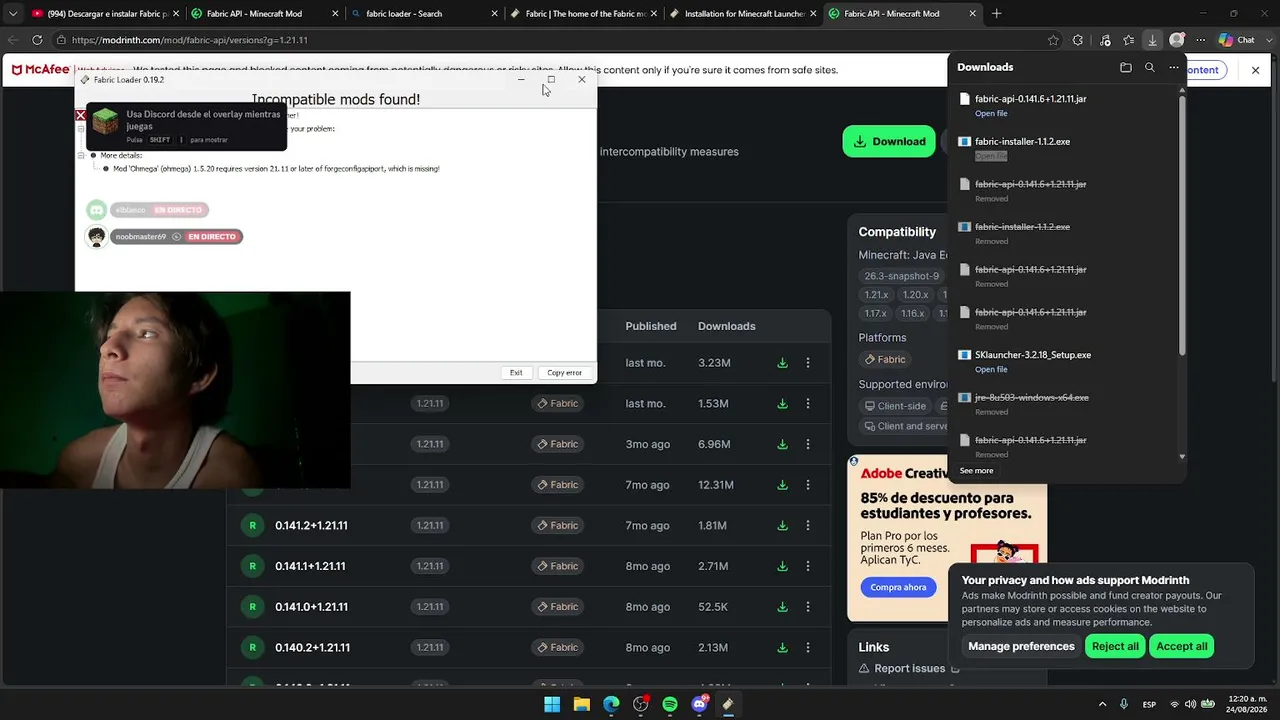1280x720 pixels.
Task: Click the browser Downloads toolbar icon
Action: [x=1152, y=40]
